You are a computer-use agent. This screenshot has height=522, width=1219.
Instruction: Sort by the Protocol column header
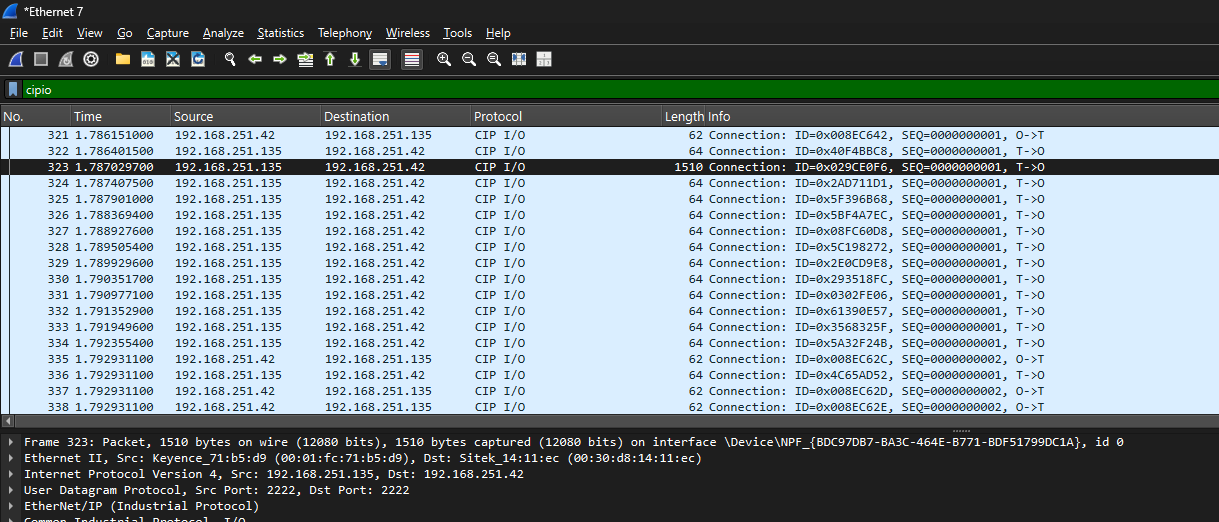click(566, 116)
